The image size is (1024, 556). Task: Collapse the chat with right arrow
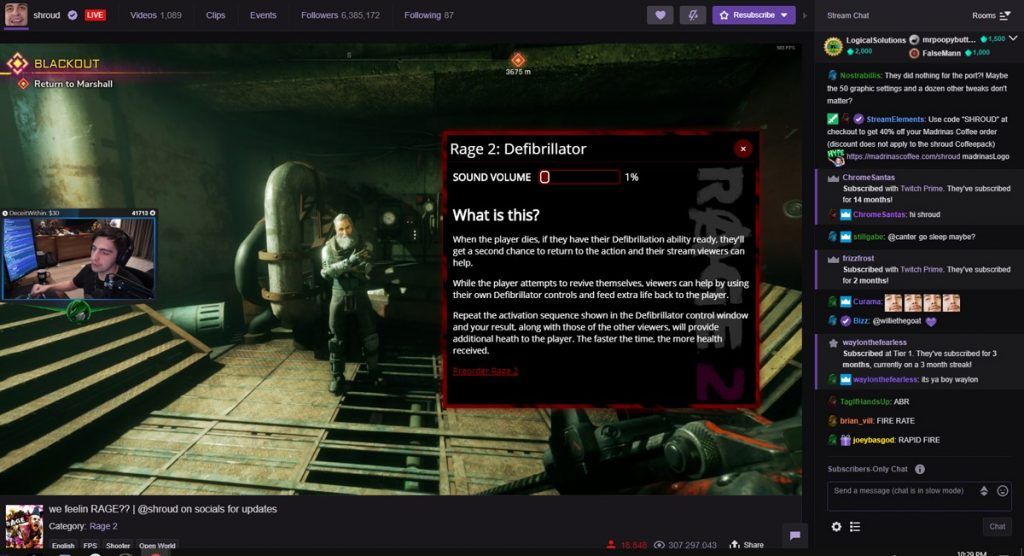coord(805,15)
